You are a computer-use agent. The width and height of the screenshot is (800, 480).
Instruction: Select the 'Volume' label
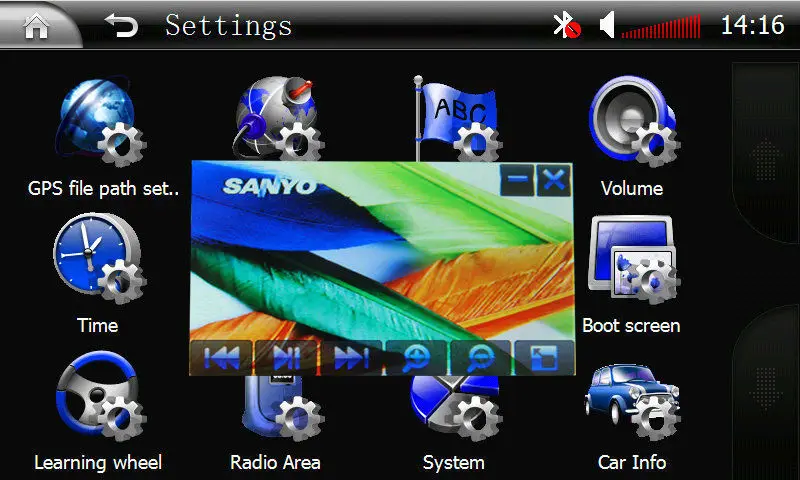tap(632, 188)
